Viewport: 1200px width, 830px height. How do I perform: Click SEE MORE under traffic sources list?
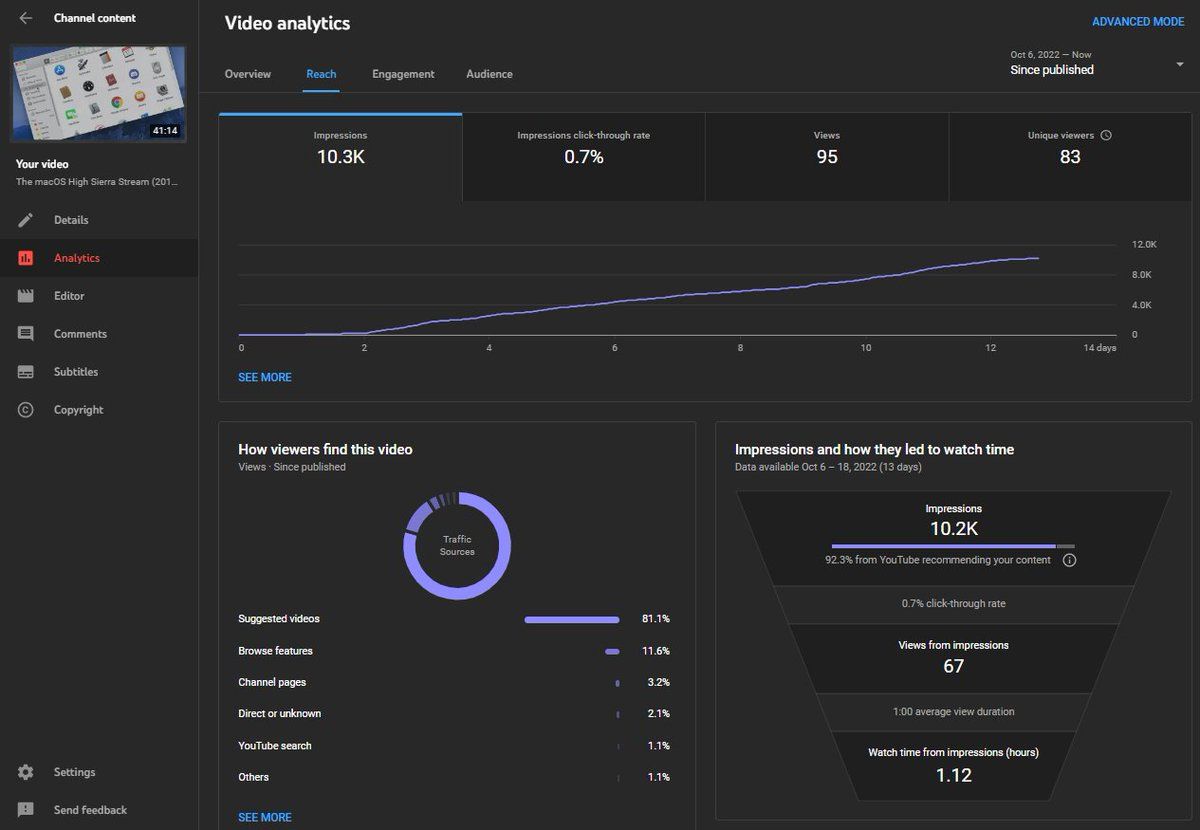(265, 817)
